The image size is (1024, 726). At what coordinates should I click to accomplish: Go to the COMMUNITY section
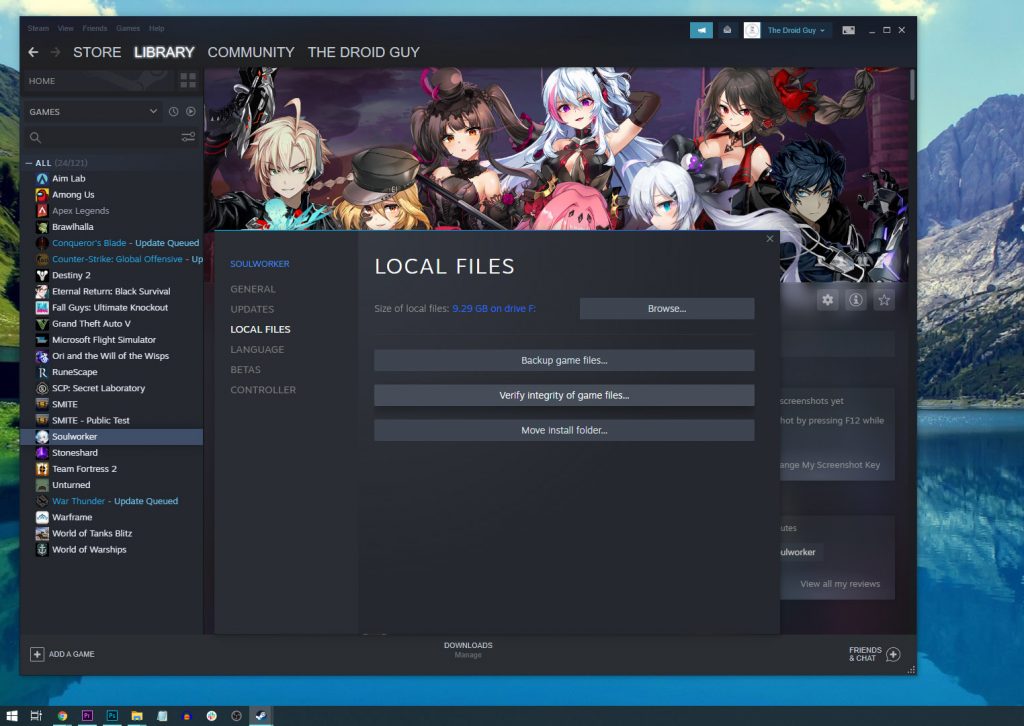251,52
